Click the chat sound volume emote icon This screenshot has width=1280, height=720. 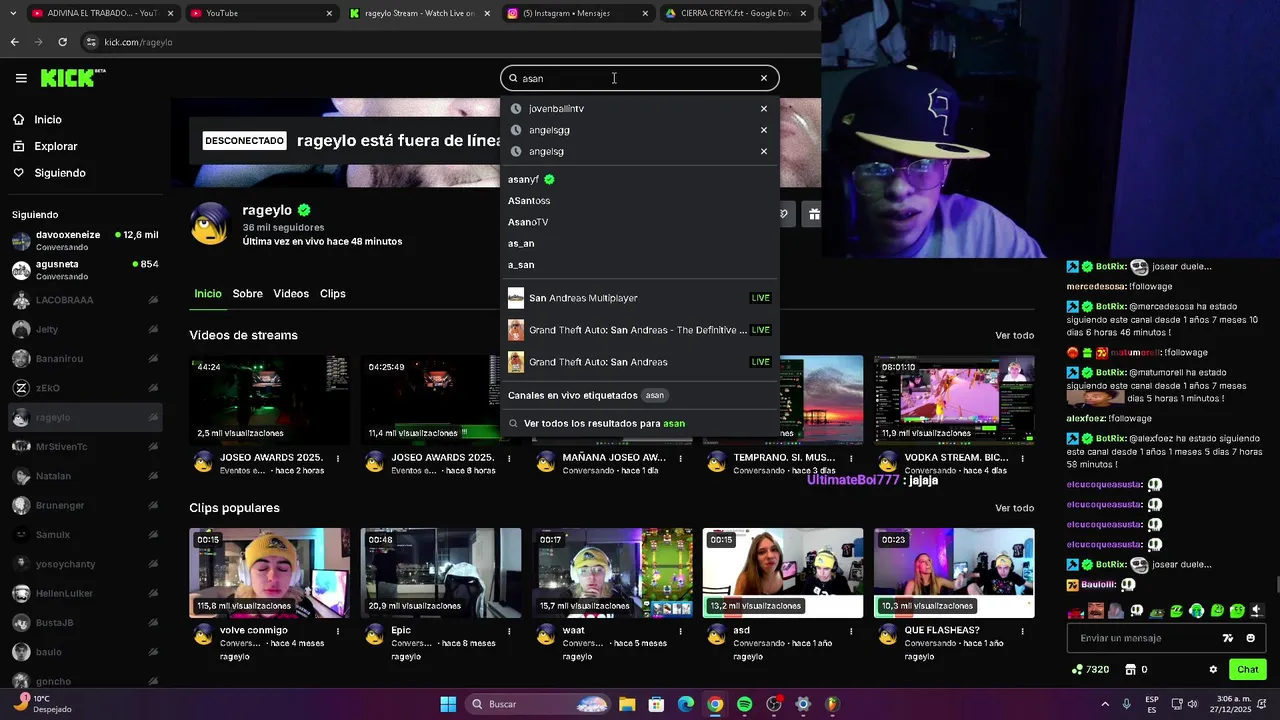click(x=1257, y=610)
